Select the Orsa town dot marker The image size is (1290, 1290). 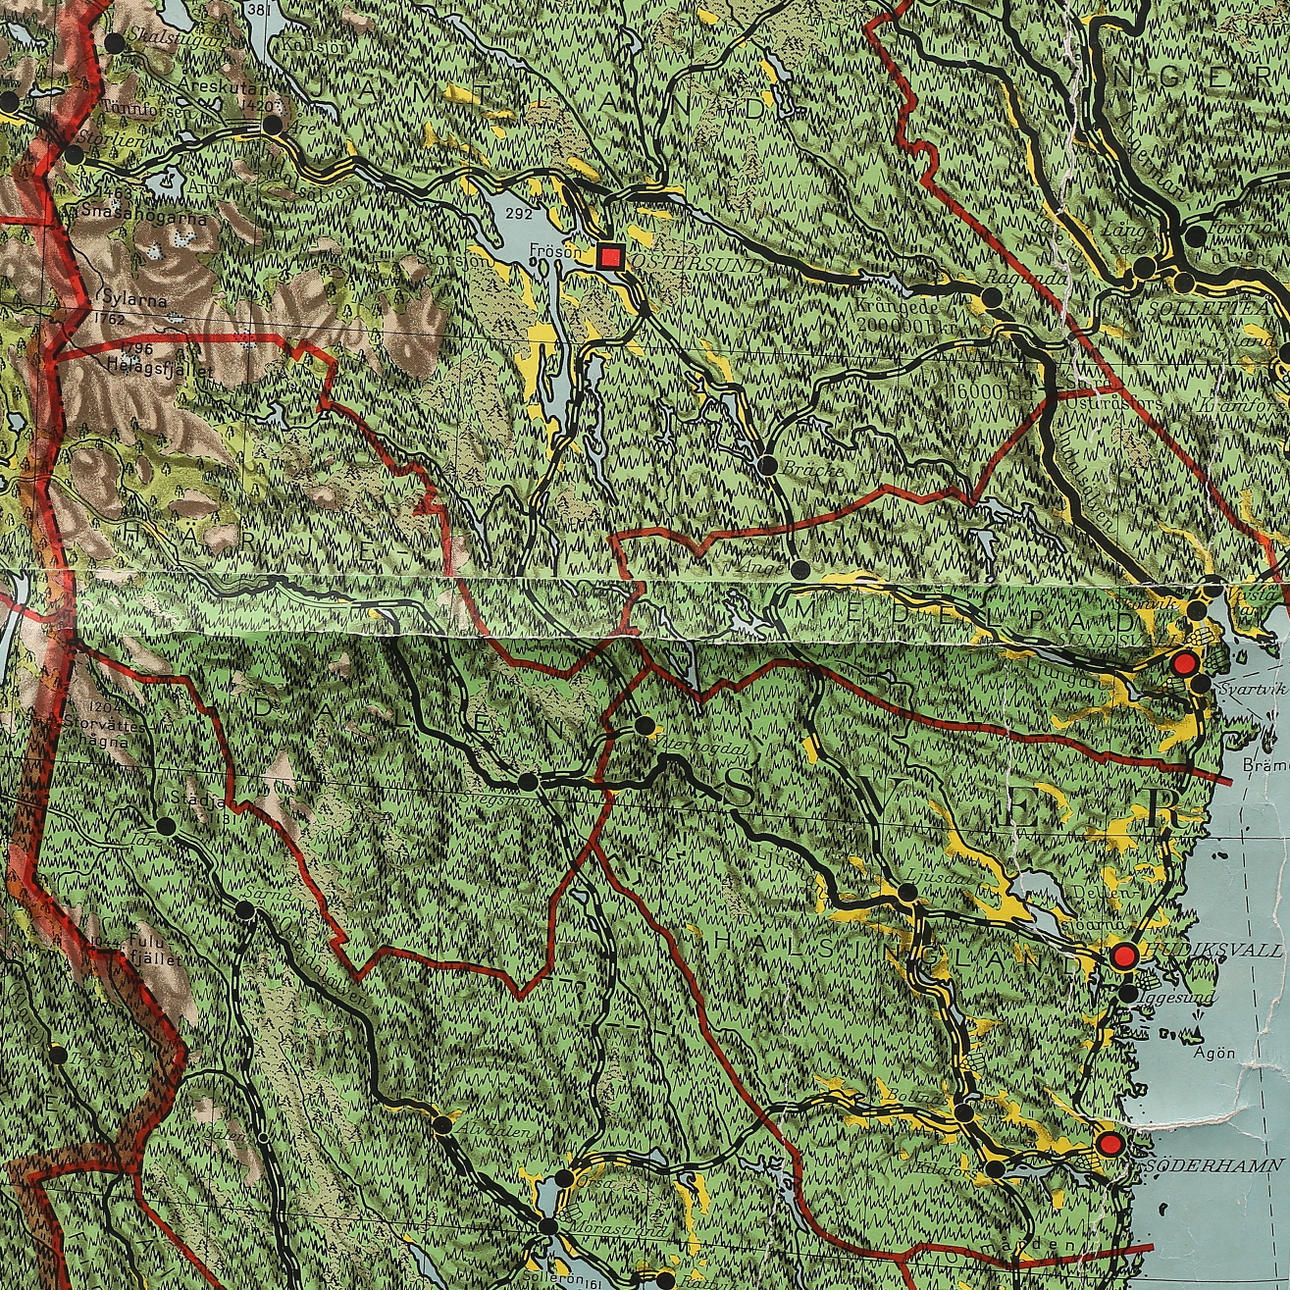565,1178
